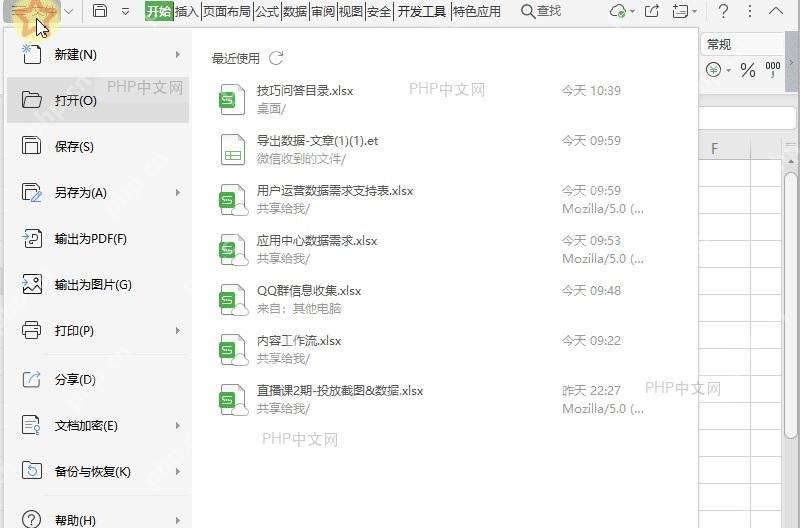Click the printer icon beside 打印(P)
This screenshot has width=800, height=528.
pyautogui.click(x=32, y=330)
